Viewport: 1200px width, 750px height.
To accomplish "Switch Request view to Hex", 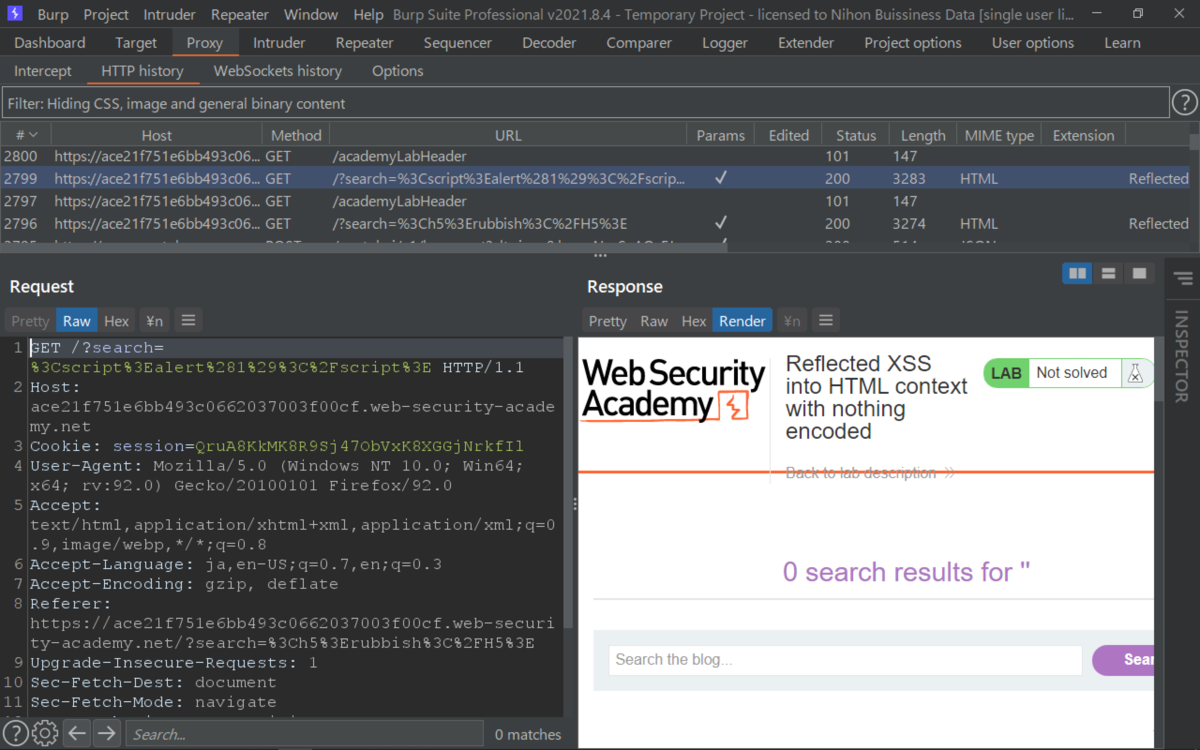I will [x=117, y=320].
